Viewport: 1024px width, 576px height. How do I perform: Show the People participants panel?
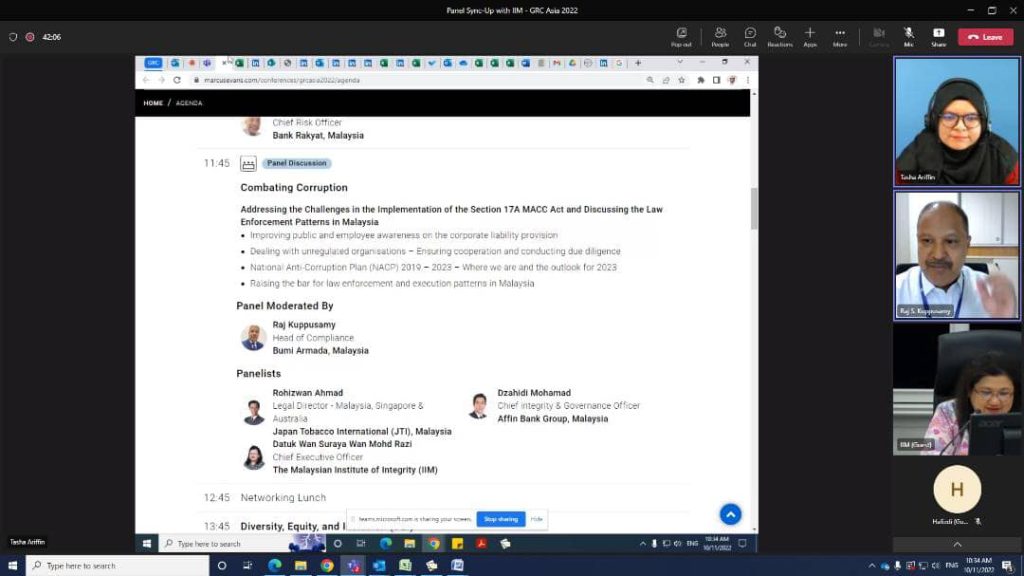tap(720, 37)
